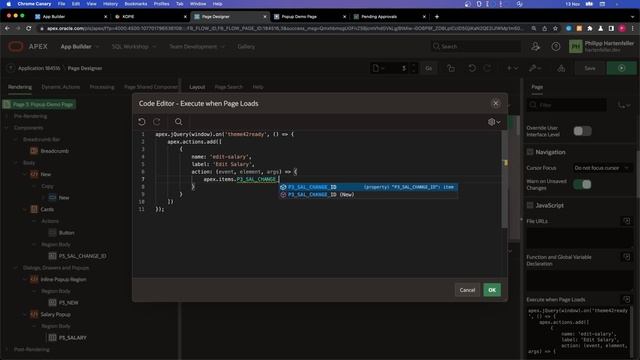The width and height of the screenshot is (640, 360).
Task: Run the page with the green play button
Action: click(621, 68)
